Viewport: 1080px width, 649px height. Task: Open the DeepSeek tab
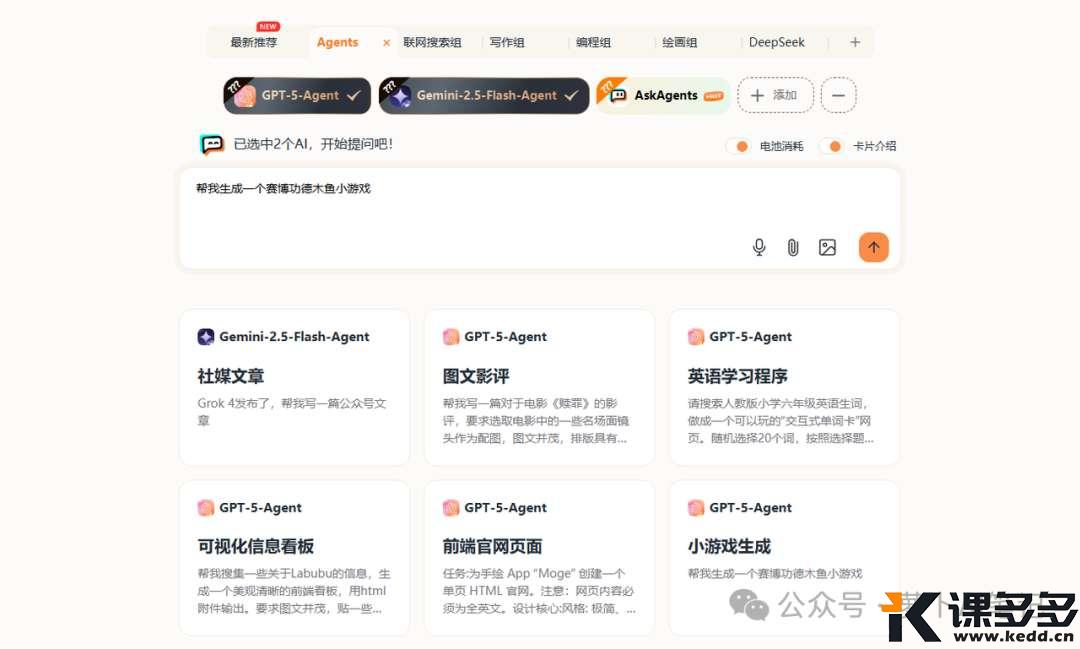[x=776, y=42]
